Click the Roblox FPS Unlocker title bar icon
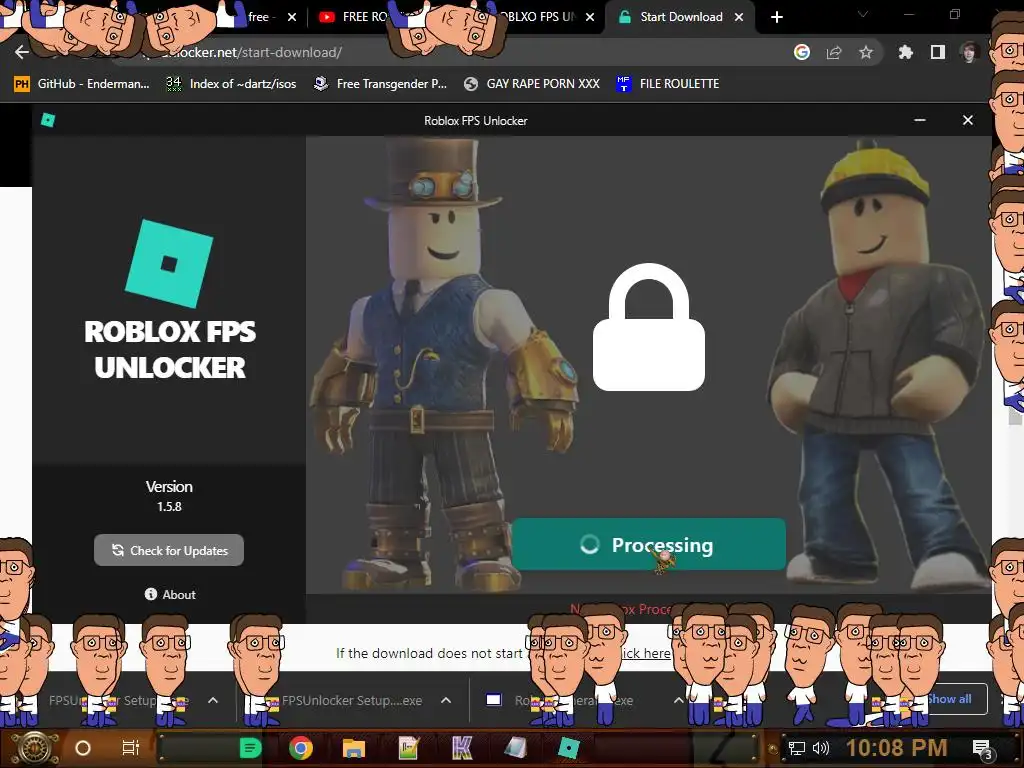The height and width of the screenshot is (768, 1024). tap(48, 120)
